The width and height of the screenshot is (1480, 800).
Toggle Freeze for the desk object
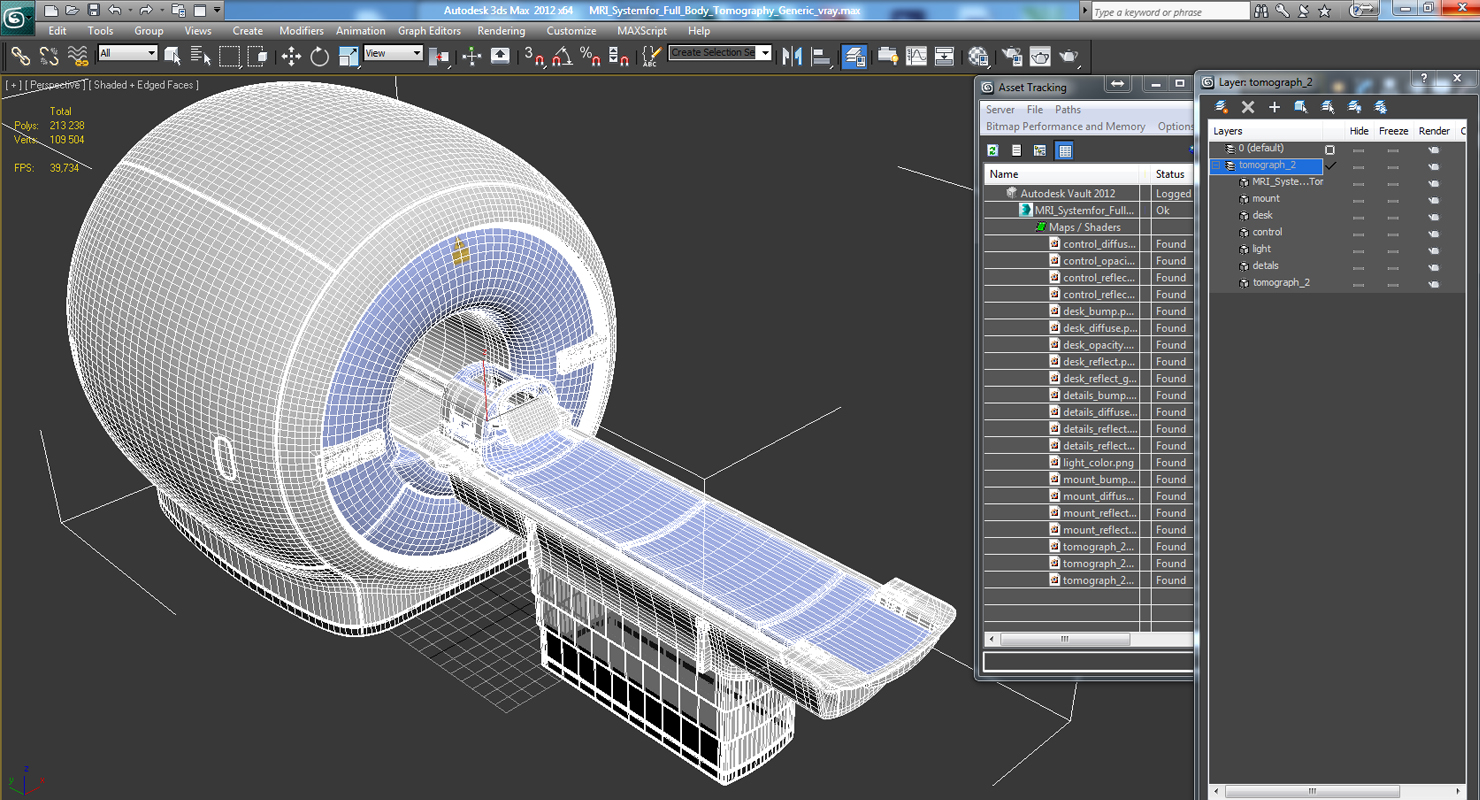coord(1393,216)
